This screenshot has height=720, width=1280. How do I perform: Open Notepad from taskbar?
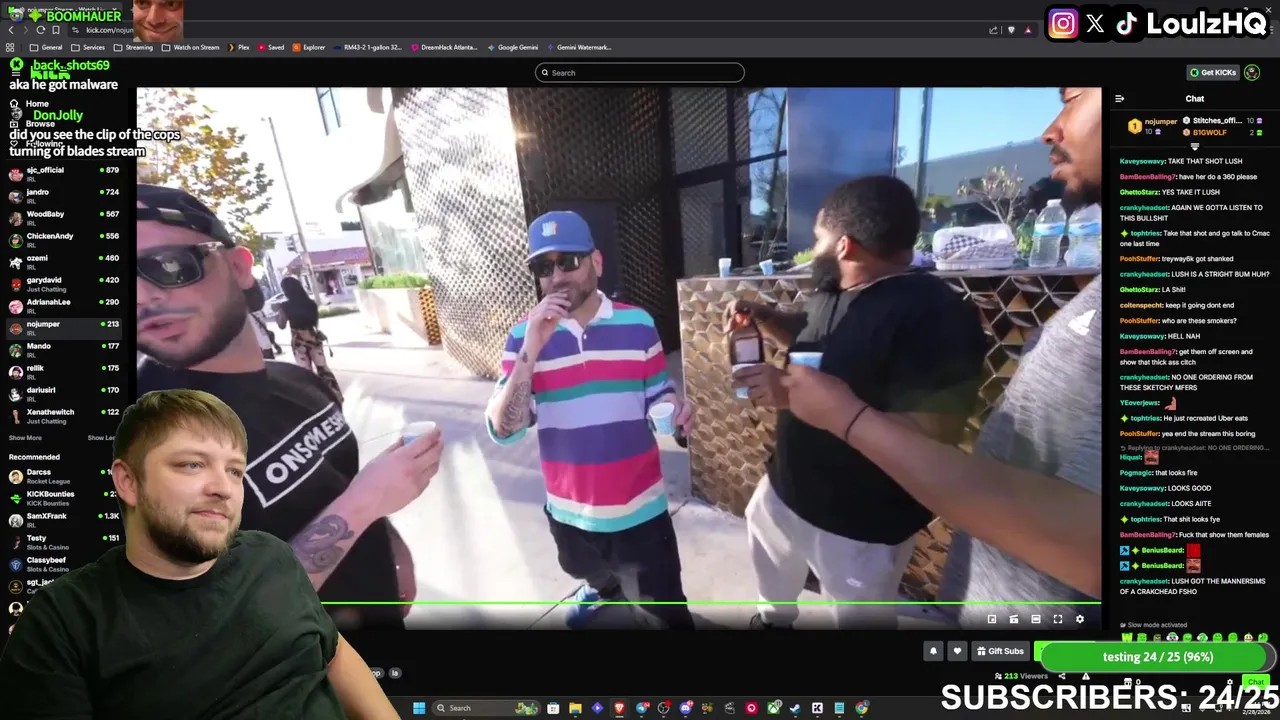pyautogui.click(x=839, y=708)
